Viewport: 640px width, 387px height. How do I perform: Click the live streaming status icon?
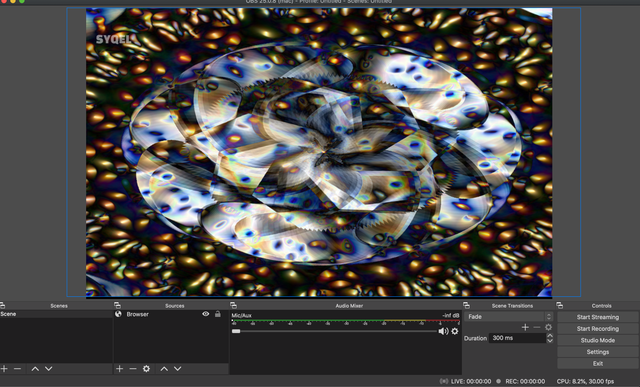coord(444,381)
